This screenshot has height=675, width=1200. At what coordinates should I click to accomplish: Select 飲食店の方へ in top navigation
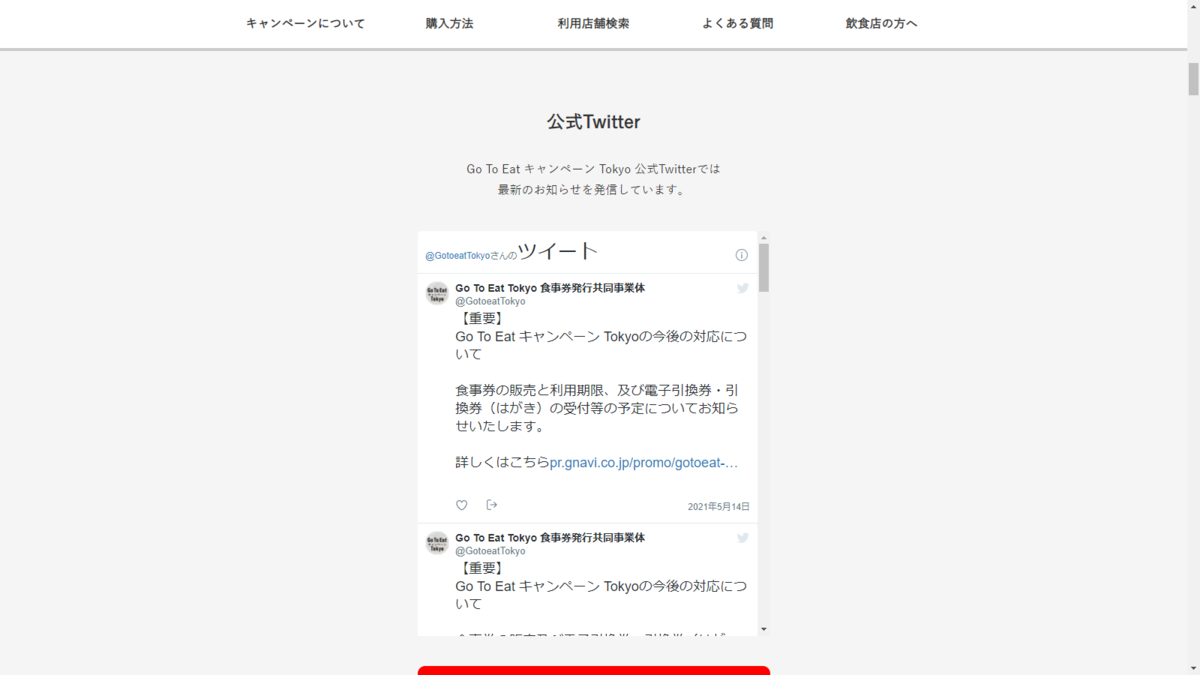881,23
